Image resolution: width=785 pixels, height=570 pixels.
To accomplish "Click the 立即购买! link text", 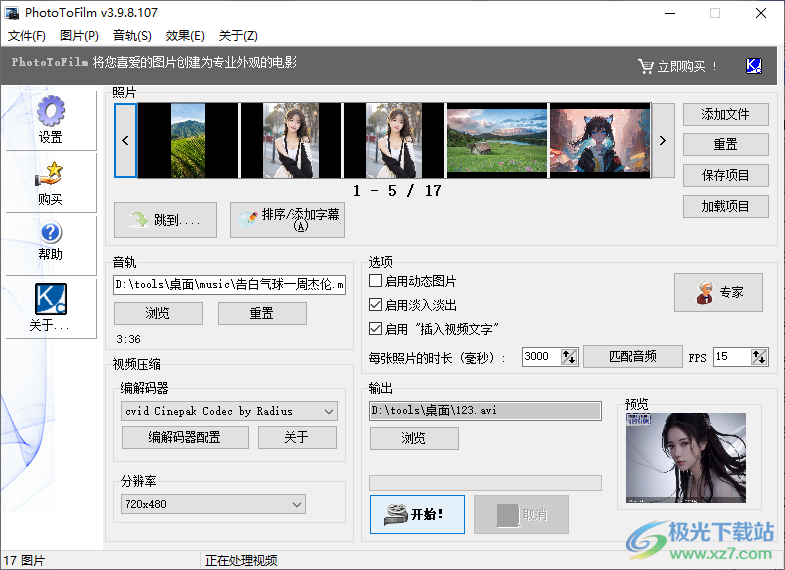I will pyautogui.click(x=687, y=66).
